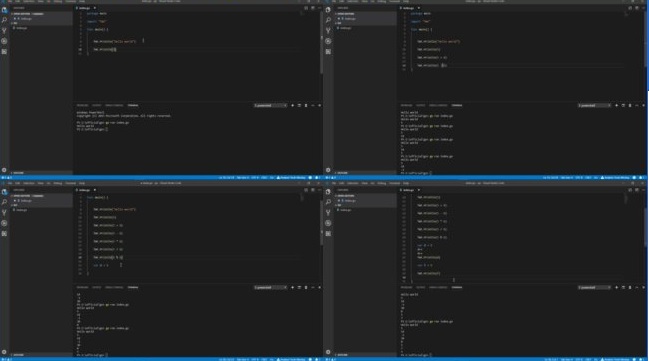The width and height of the screenshot is (649, 361).
Task: Open powershell terminal selector in bottom-right window
Action: (594, 287)
